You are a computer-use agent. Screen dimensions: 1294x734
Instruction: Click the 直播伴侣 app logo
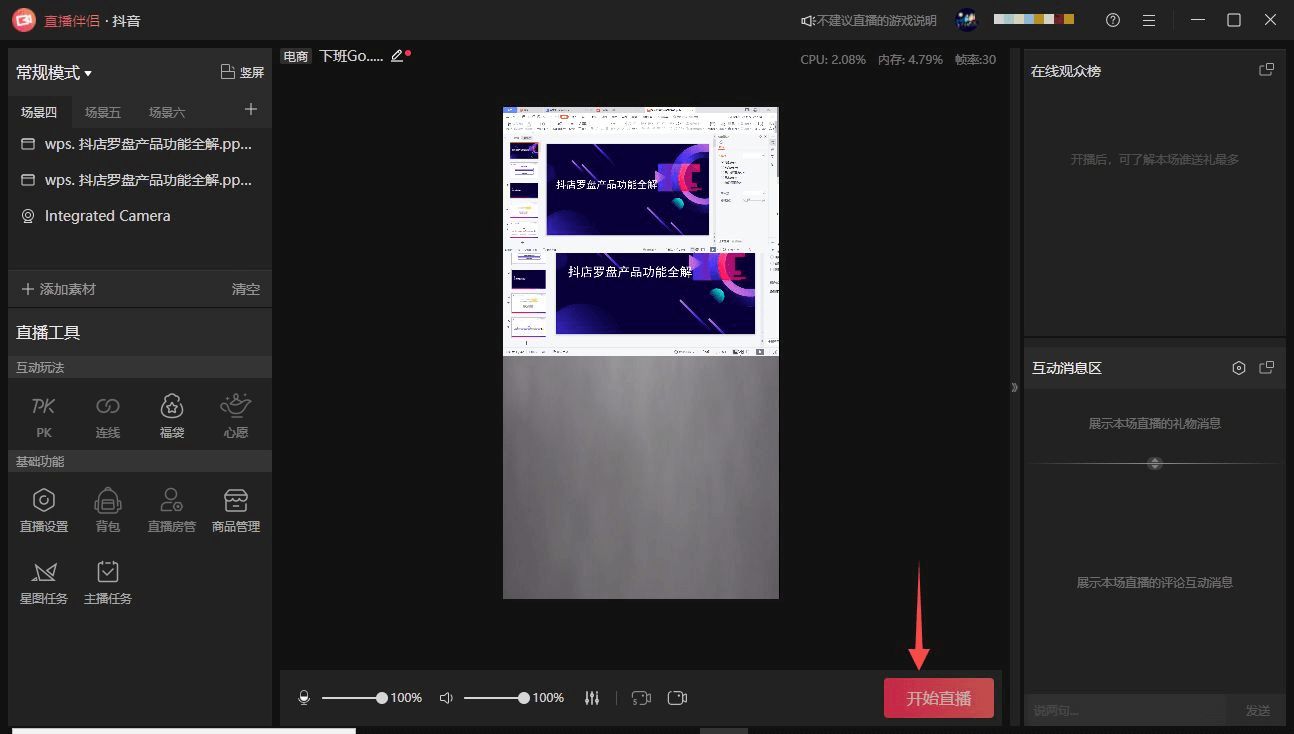coord(24,20)
